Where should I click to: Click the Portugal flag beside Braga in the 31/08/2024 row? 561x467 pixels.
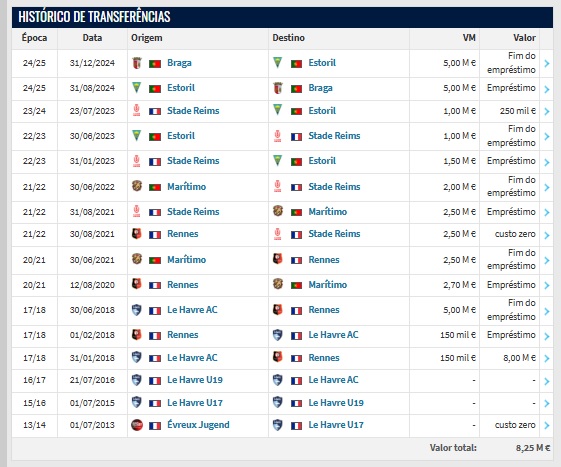pyautogui.click(x=296, y=88)
